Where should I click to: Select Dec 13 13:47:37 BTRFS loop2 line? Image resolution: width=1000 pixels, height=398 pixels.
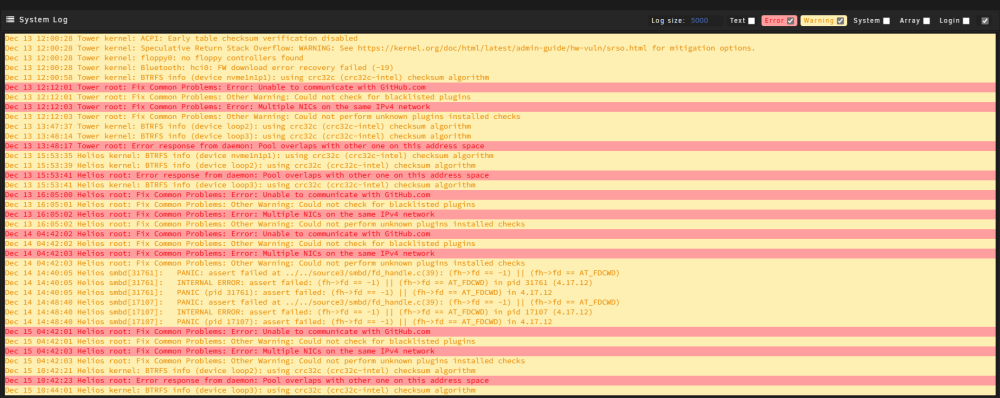click(x=499, y=126)
